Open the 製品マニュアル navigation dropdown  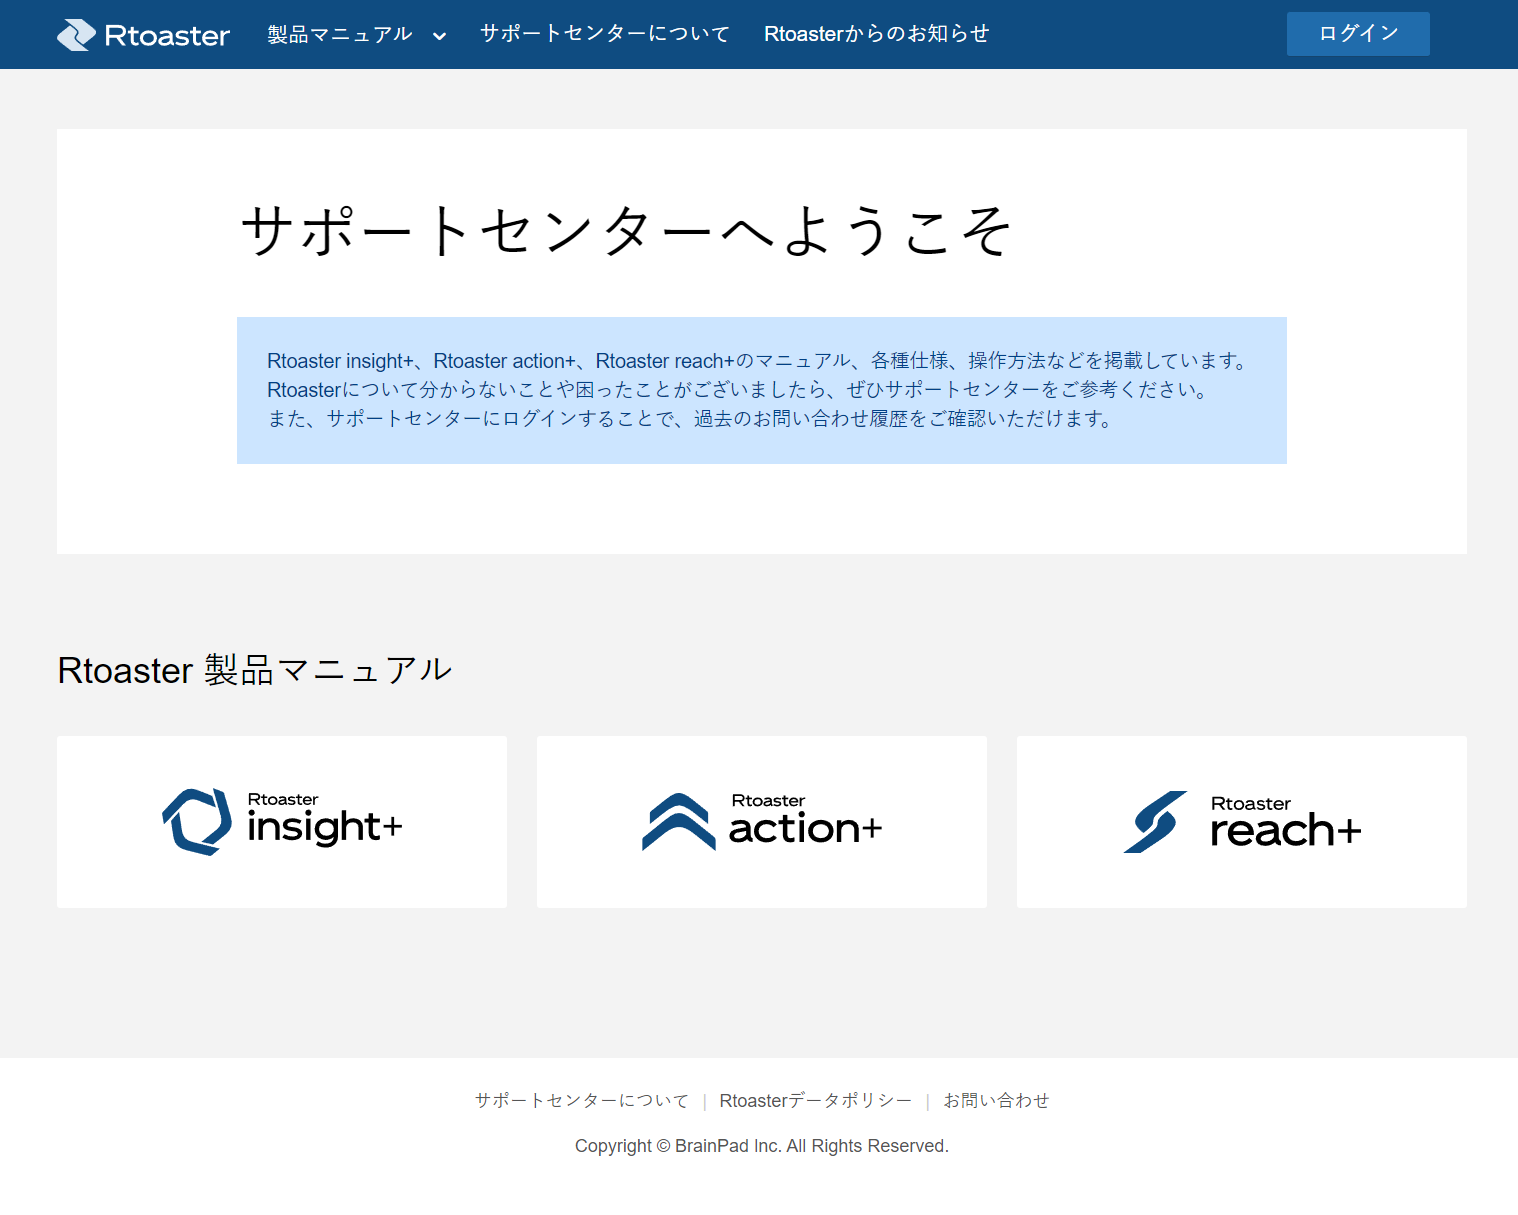point(337,33)
